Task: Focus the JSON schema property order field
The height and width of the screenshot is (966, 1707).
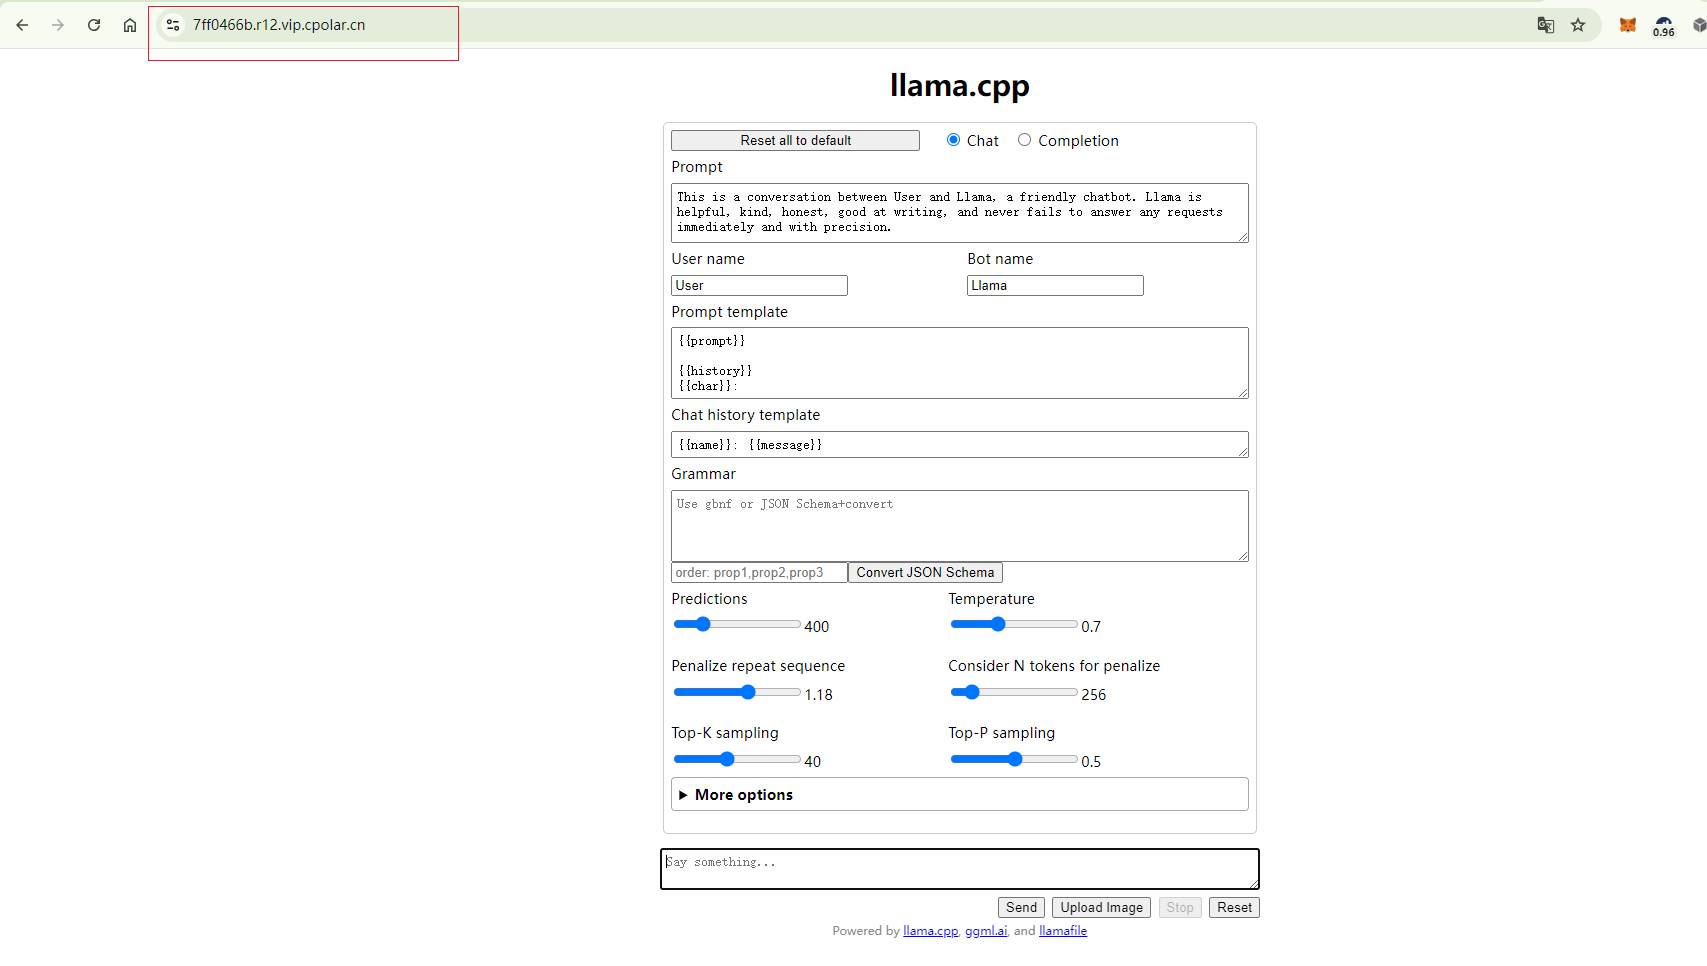Action: 759,573
